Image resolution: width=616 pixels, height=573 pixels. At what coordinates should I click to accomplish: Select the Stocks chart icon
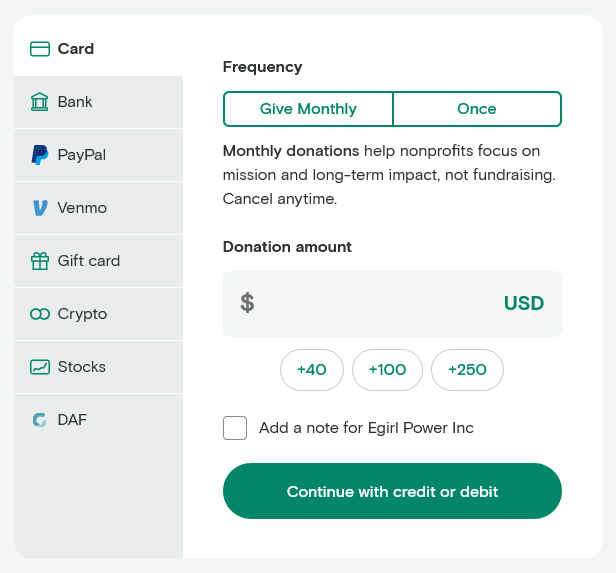(x=40, y=367)
